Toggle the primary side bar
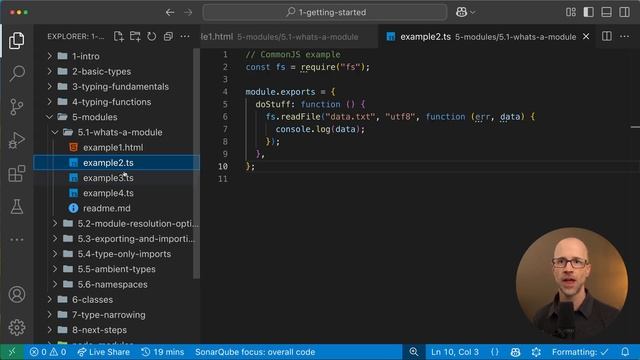The width and height of the screenshot is (640, 360). 589,12
